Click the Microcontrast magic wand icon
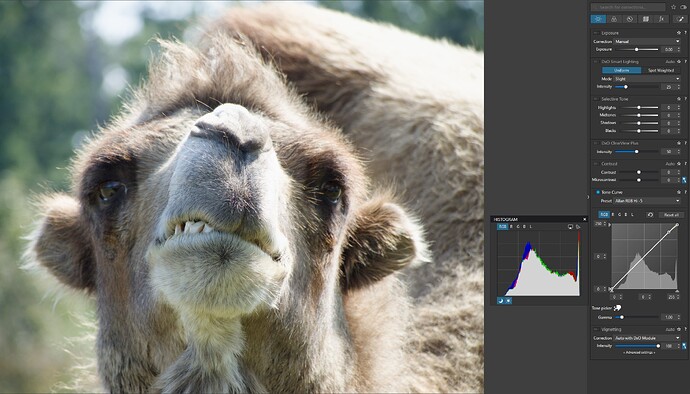Image resolution: width=690 pixels, height=394 pixels. tap(684, 180)
